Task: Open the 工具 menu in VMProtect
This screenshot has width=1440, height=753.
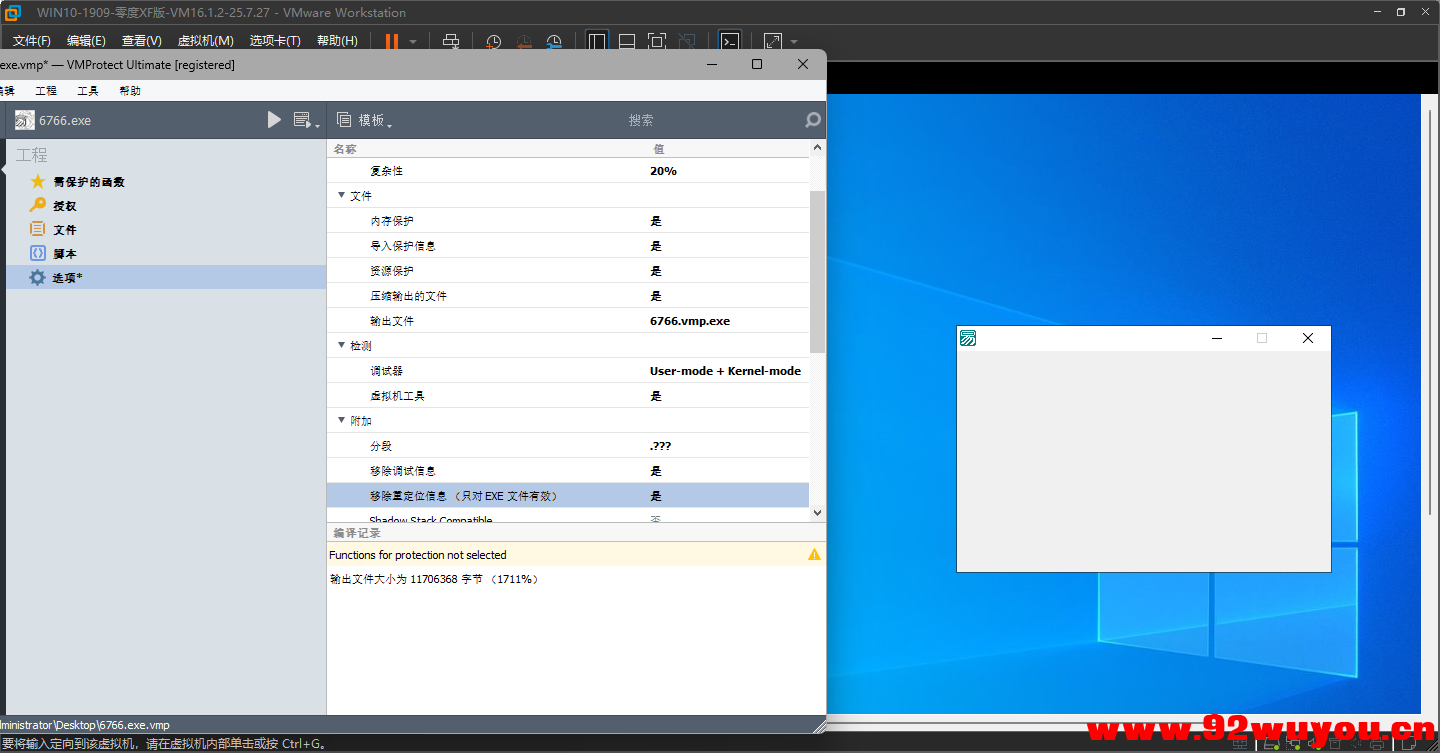Action: [x=87, y=90]
